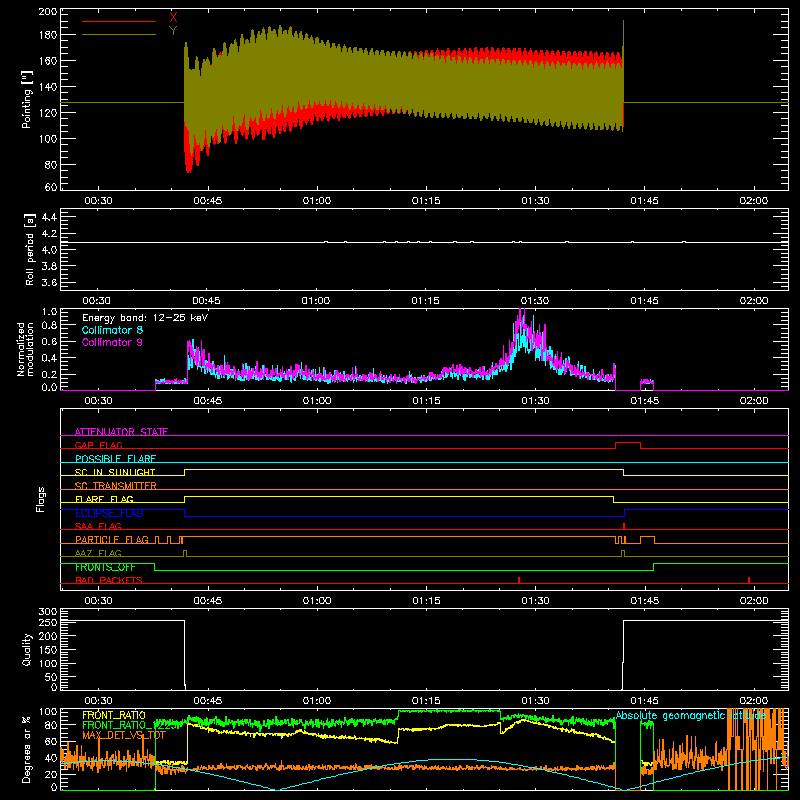Select the BAD_PACKETS label
Image resolution: width=800 pixels, height=800 pixels.
[109, 580]
